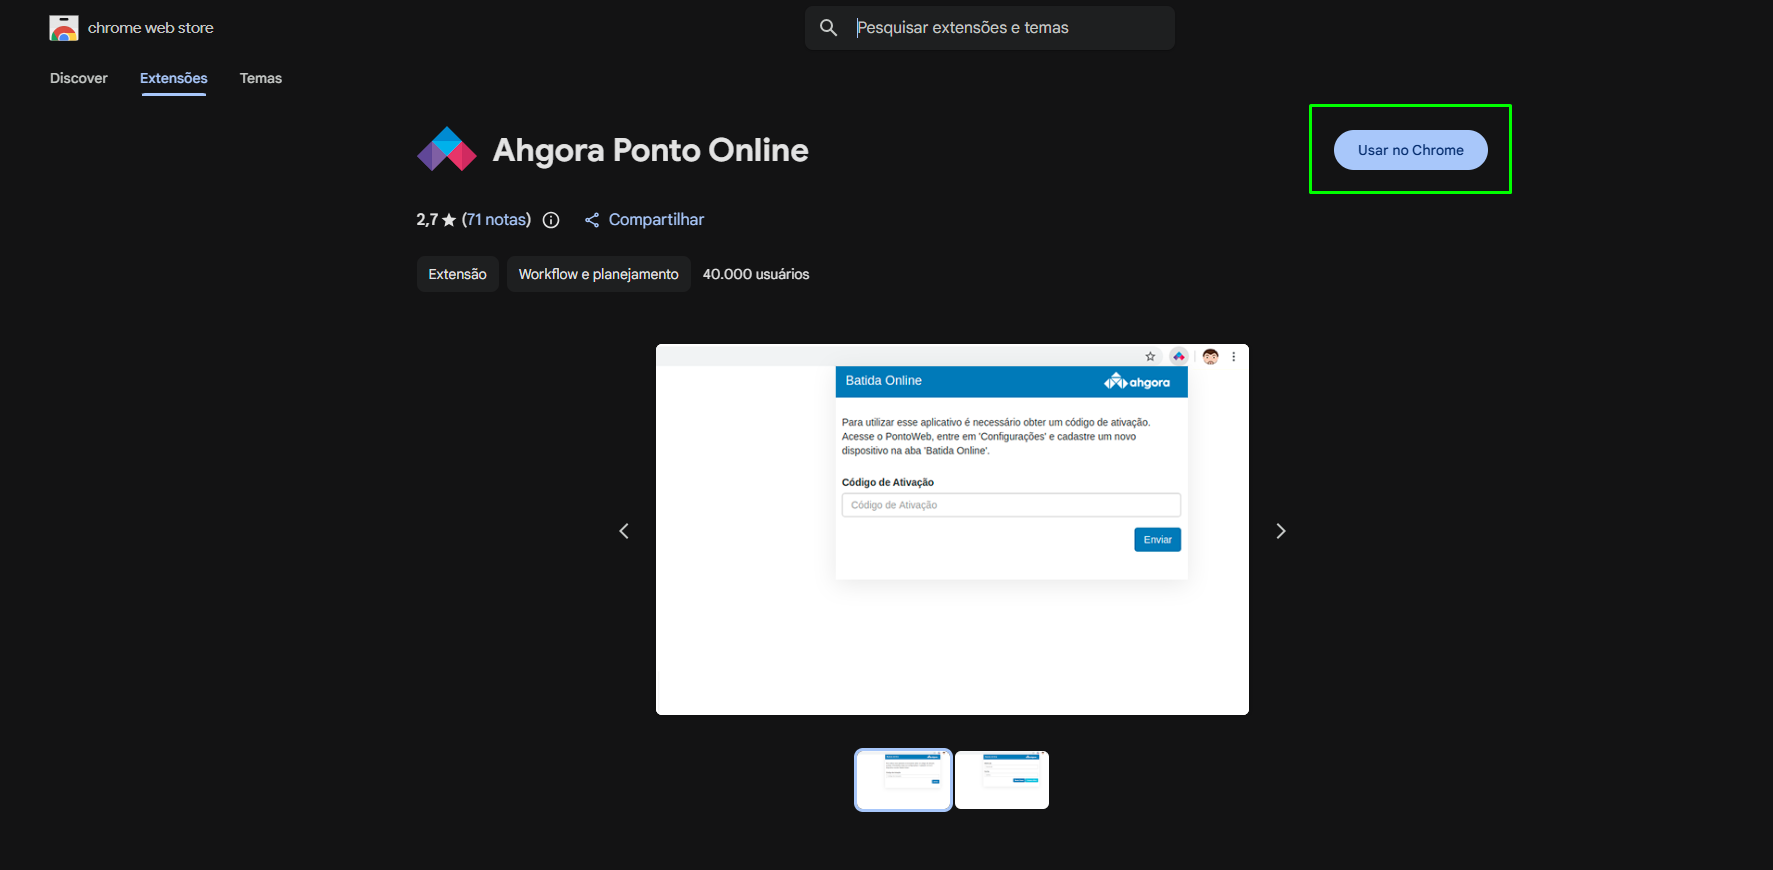
Task: Show next screenshot with right arrow
Action: [1281, 531]
